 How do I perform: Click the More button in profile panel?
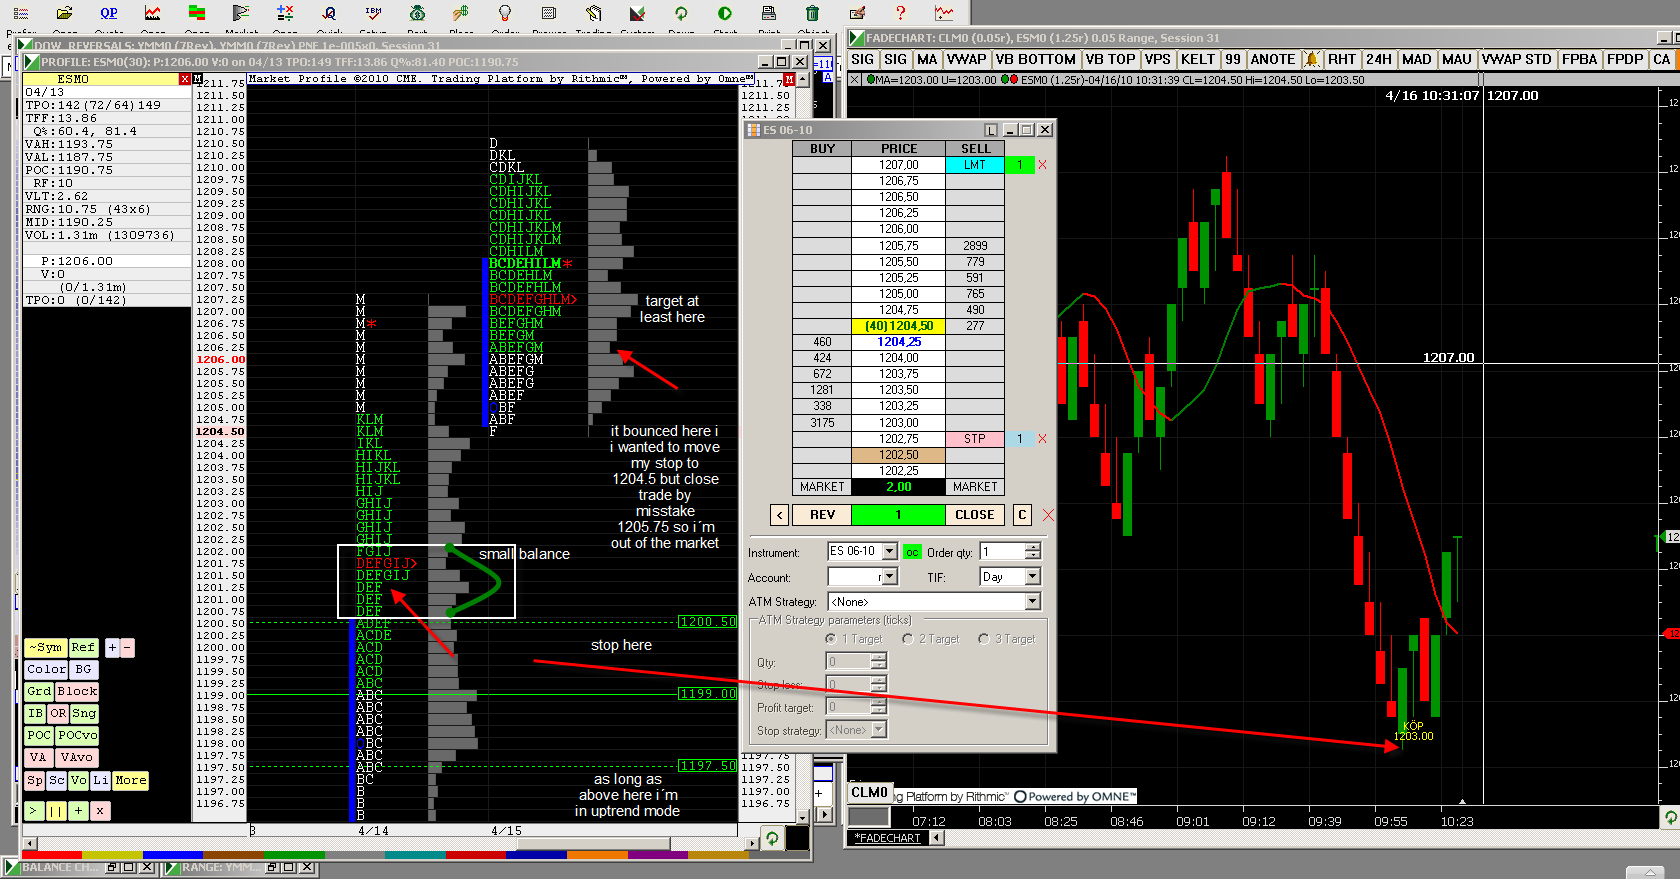point(131,780)
